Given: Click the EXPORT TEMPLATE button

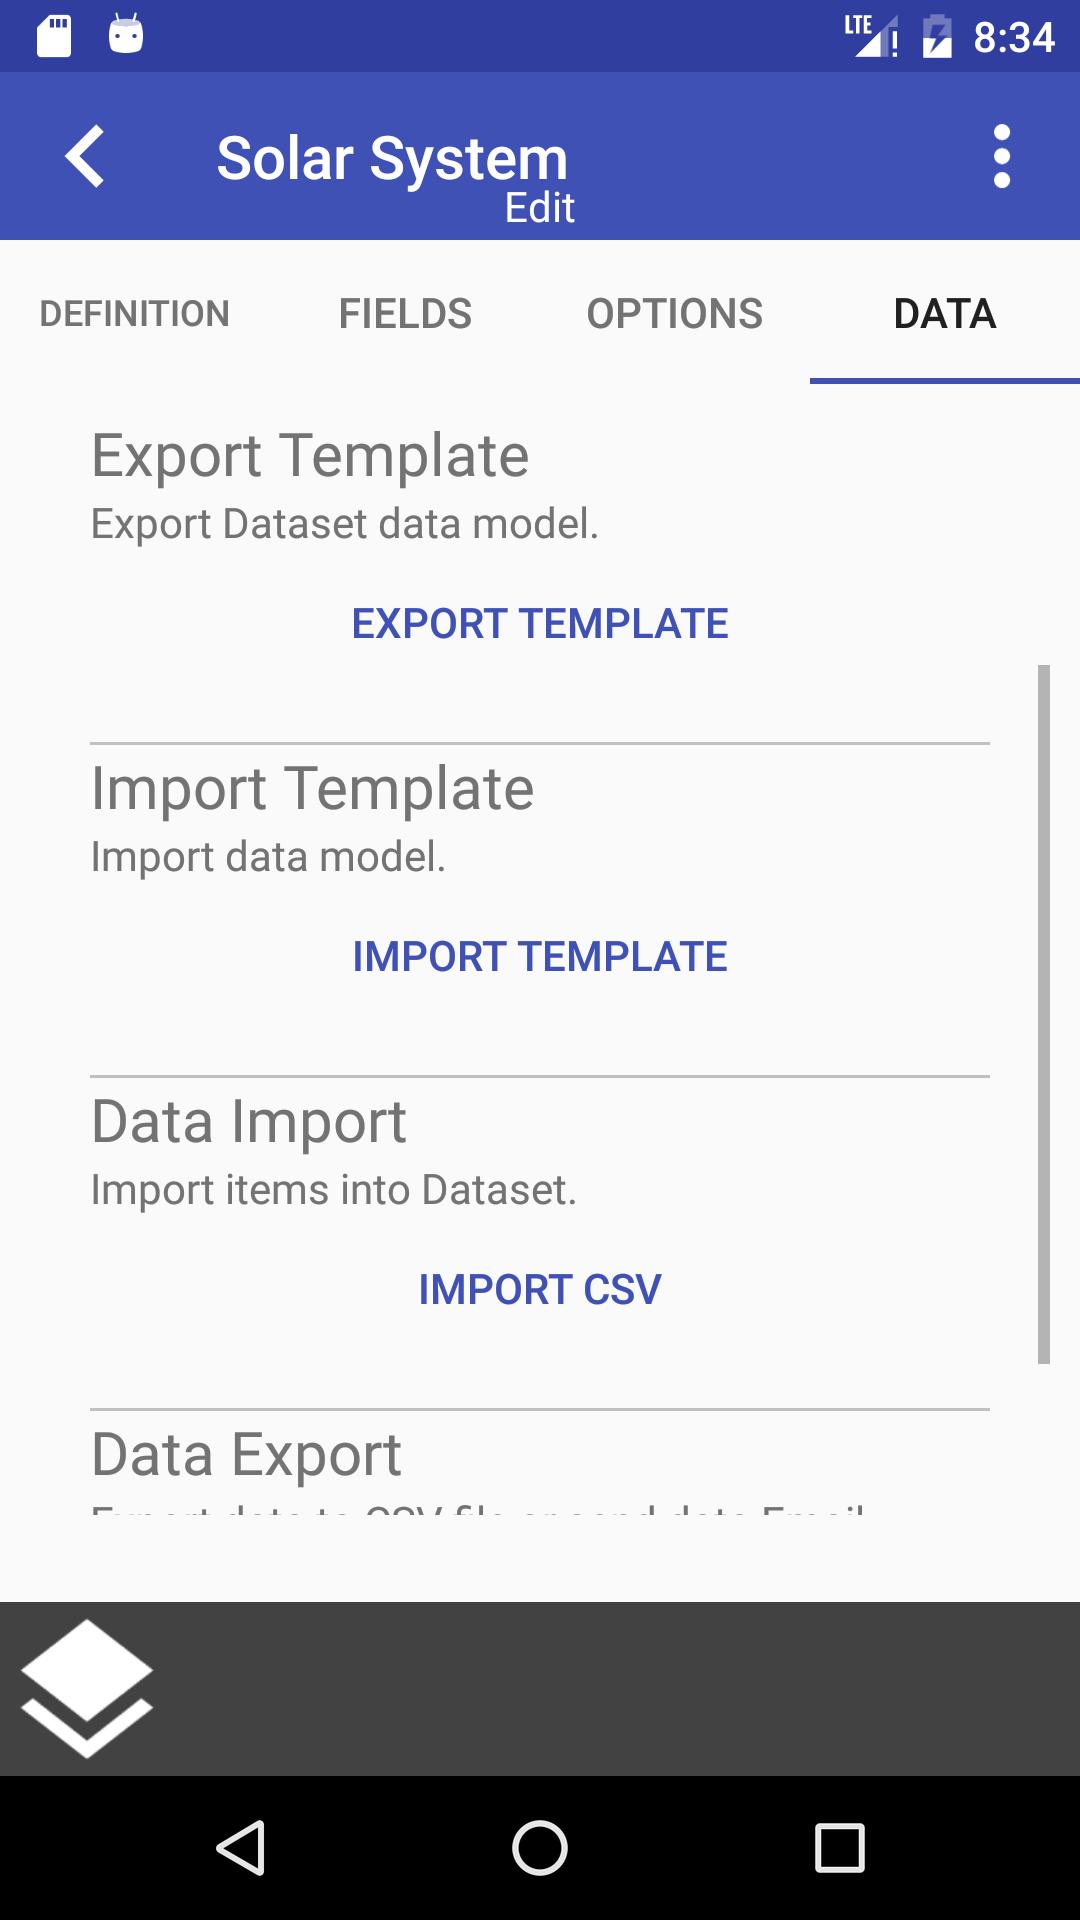Looking at the screenshot, I should coord(540,624).
